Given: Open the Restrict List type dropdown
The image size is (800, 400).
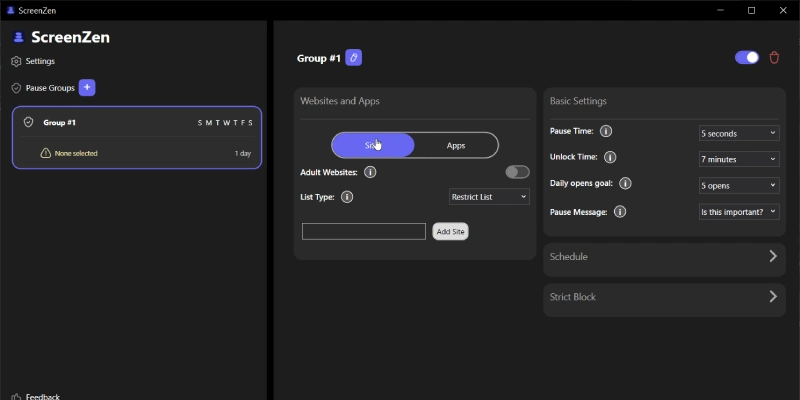Looking at the screenshot, I should (x=489, y=197).
